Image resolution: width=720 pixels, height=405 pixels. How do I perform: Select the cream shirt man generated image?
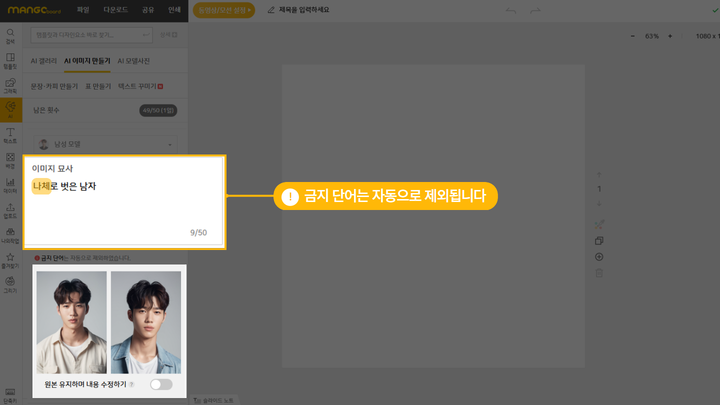[x=72, y=322]
